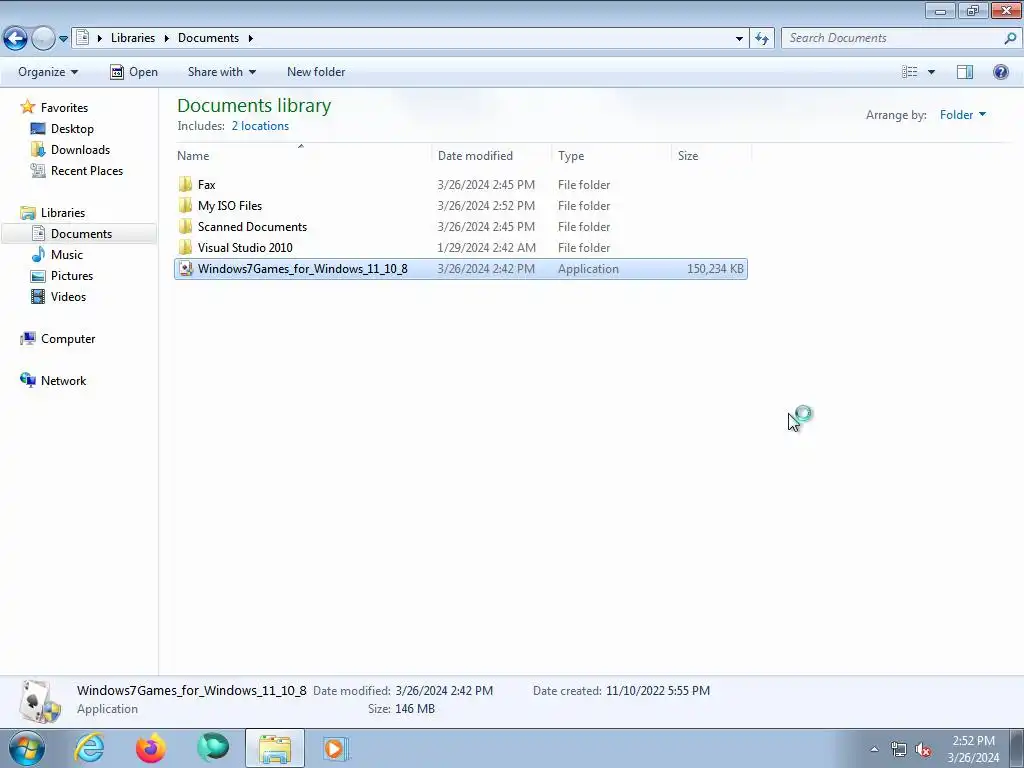Screen dimensions: 1024x768
Task: Click the search magnifier icon
Action: coord(1010,38)
